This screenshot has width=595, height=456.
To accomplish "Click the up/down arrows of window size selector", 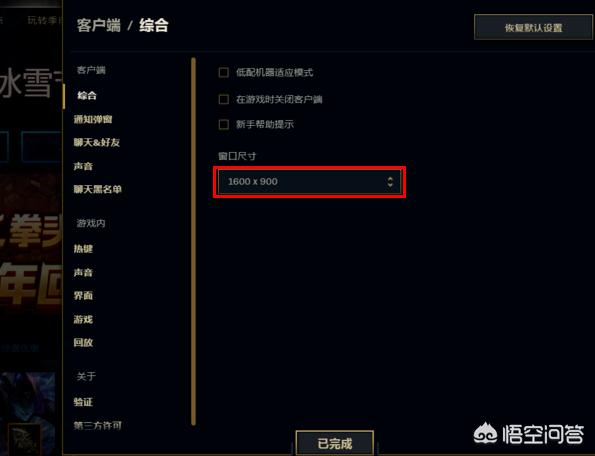I will point(390,182).
